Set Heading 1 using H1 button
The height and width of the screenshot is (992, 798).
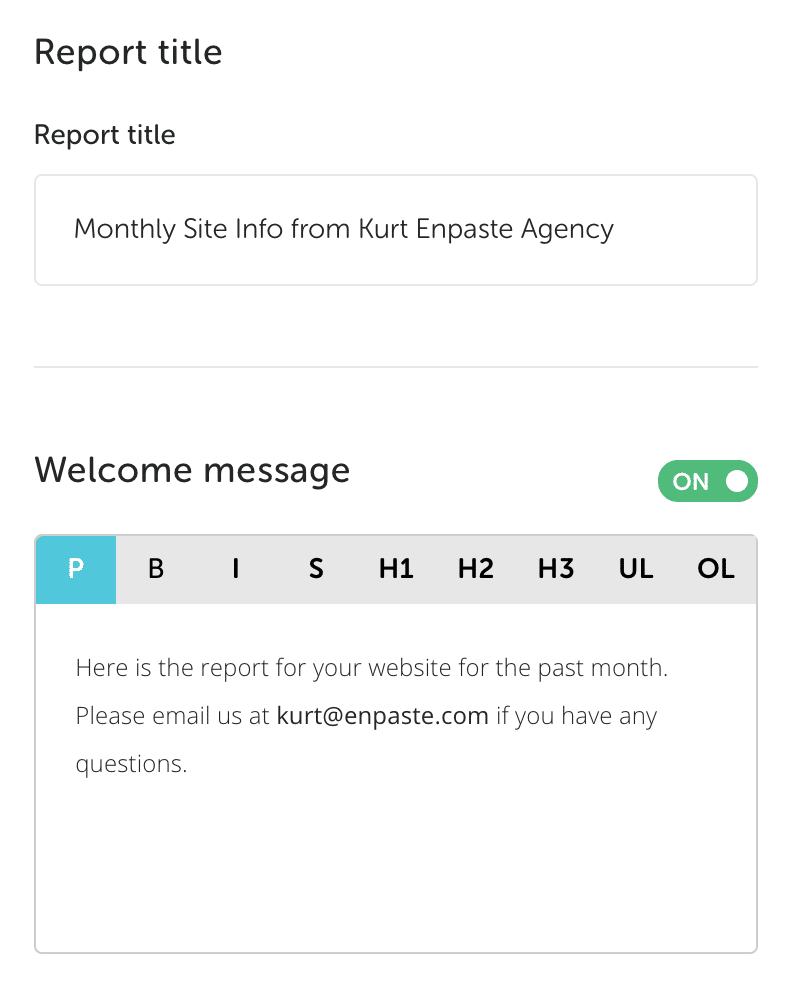coord(396,570)
